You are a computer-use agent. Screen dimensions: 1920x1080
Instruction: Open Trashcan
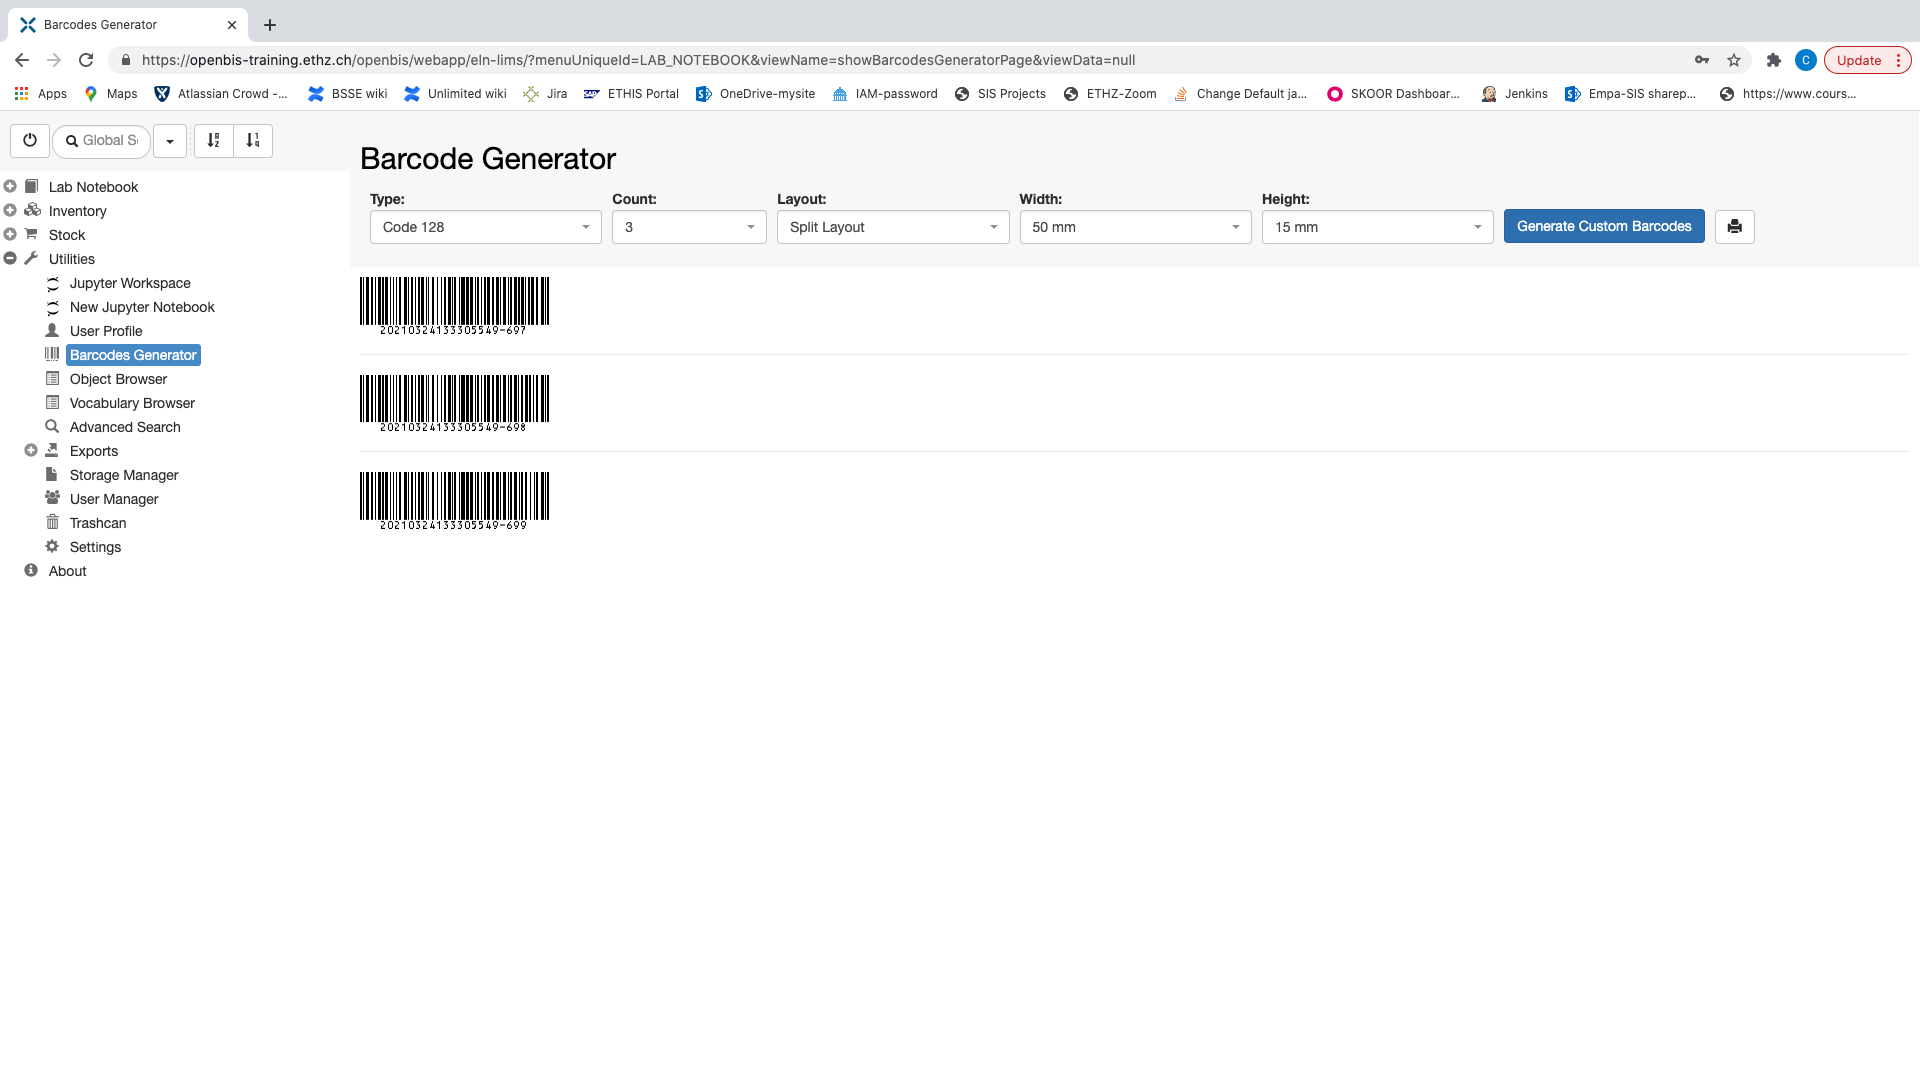tap(98, 523)
